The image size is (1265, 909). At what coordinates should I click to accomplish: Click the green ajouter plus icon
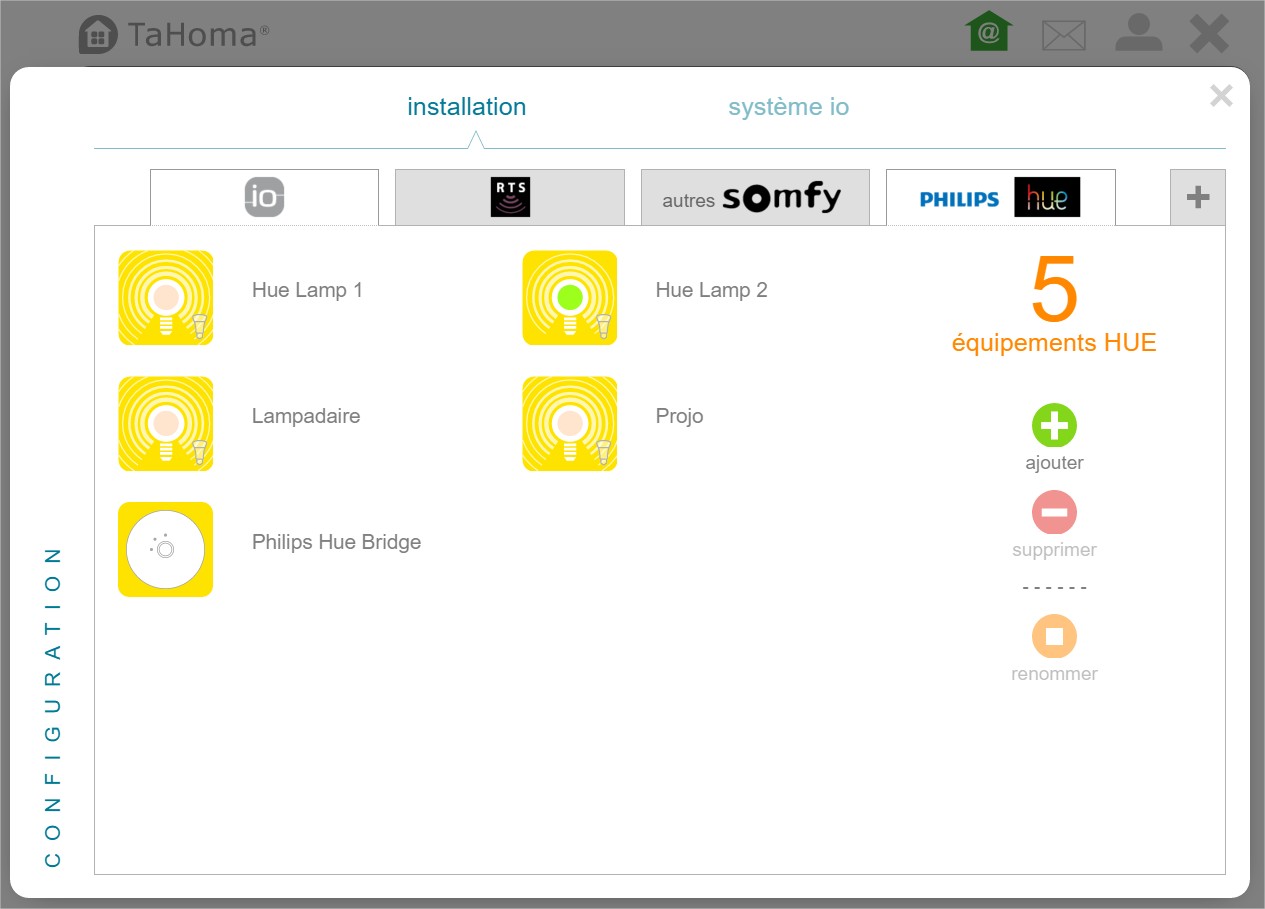(1054, 426)
